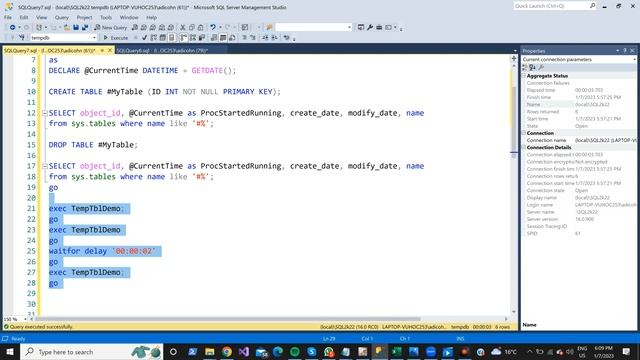Click the Cut scissors icon

(183, 27)
